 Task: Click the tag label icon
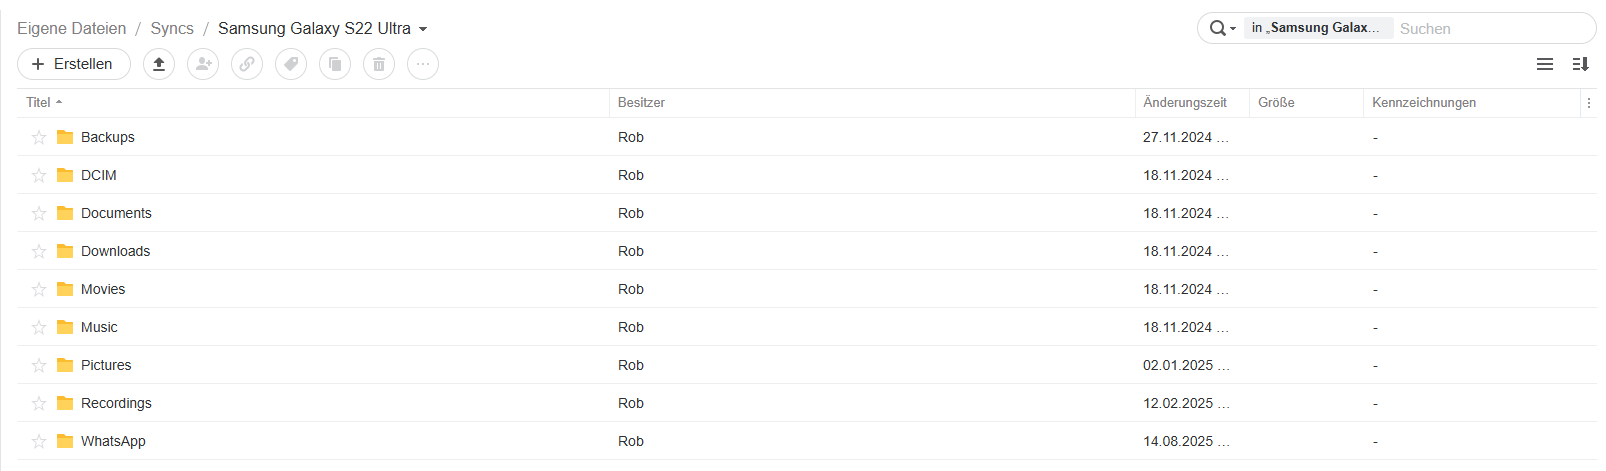click(x=291, y=64)
